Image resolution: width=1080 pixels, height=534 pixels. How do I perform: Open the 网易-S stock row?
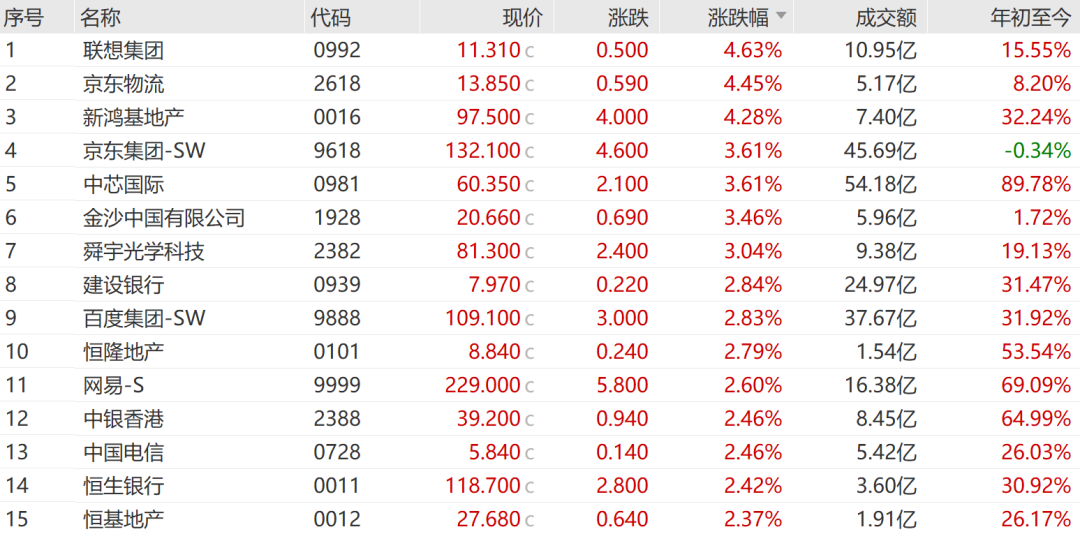[118, 385]
